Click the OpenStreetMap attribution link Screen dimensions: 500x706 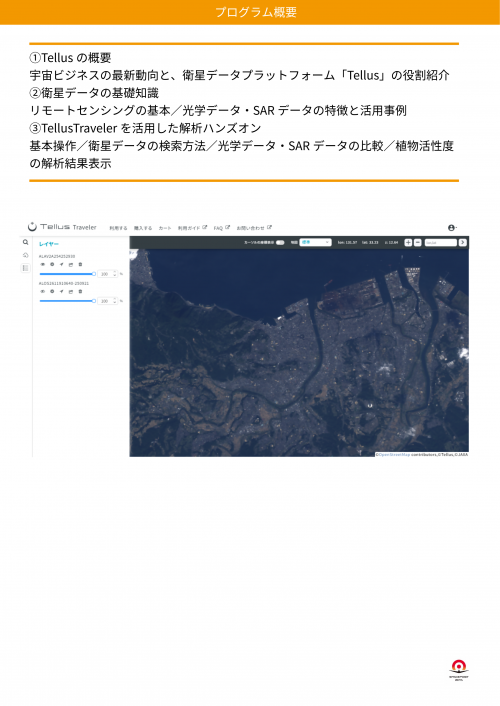(394, 455)
